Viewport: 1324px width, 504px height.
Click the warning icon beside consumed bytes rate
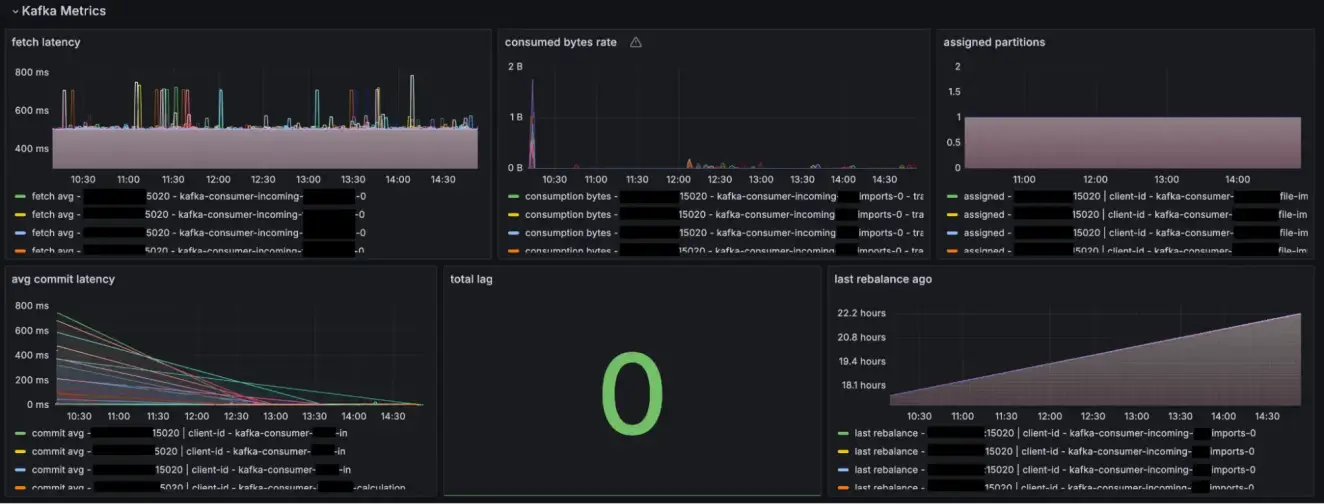click(x=635, y=43)
